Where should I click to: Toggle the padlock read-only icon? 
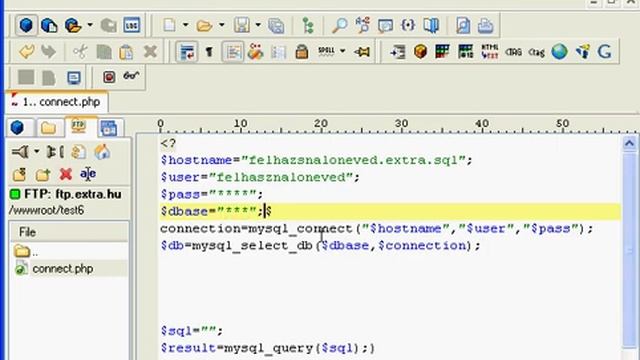pos(302,52)
